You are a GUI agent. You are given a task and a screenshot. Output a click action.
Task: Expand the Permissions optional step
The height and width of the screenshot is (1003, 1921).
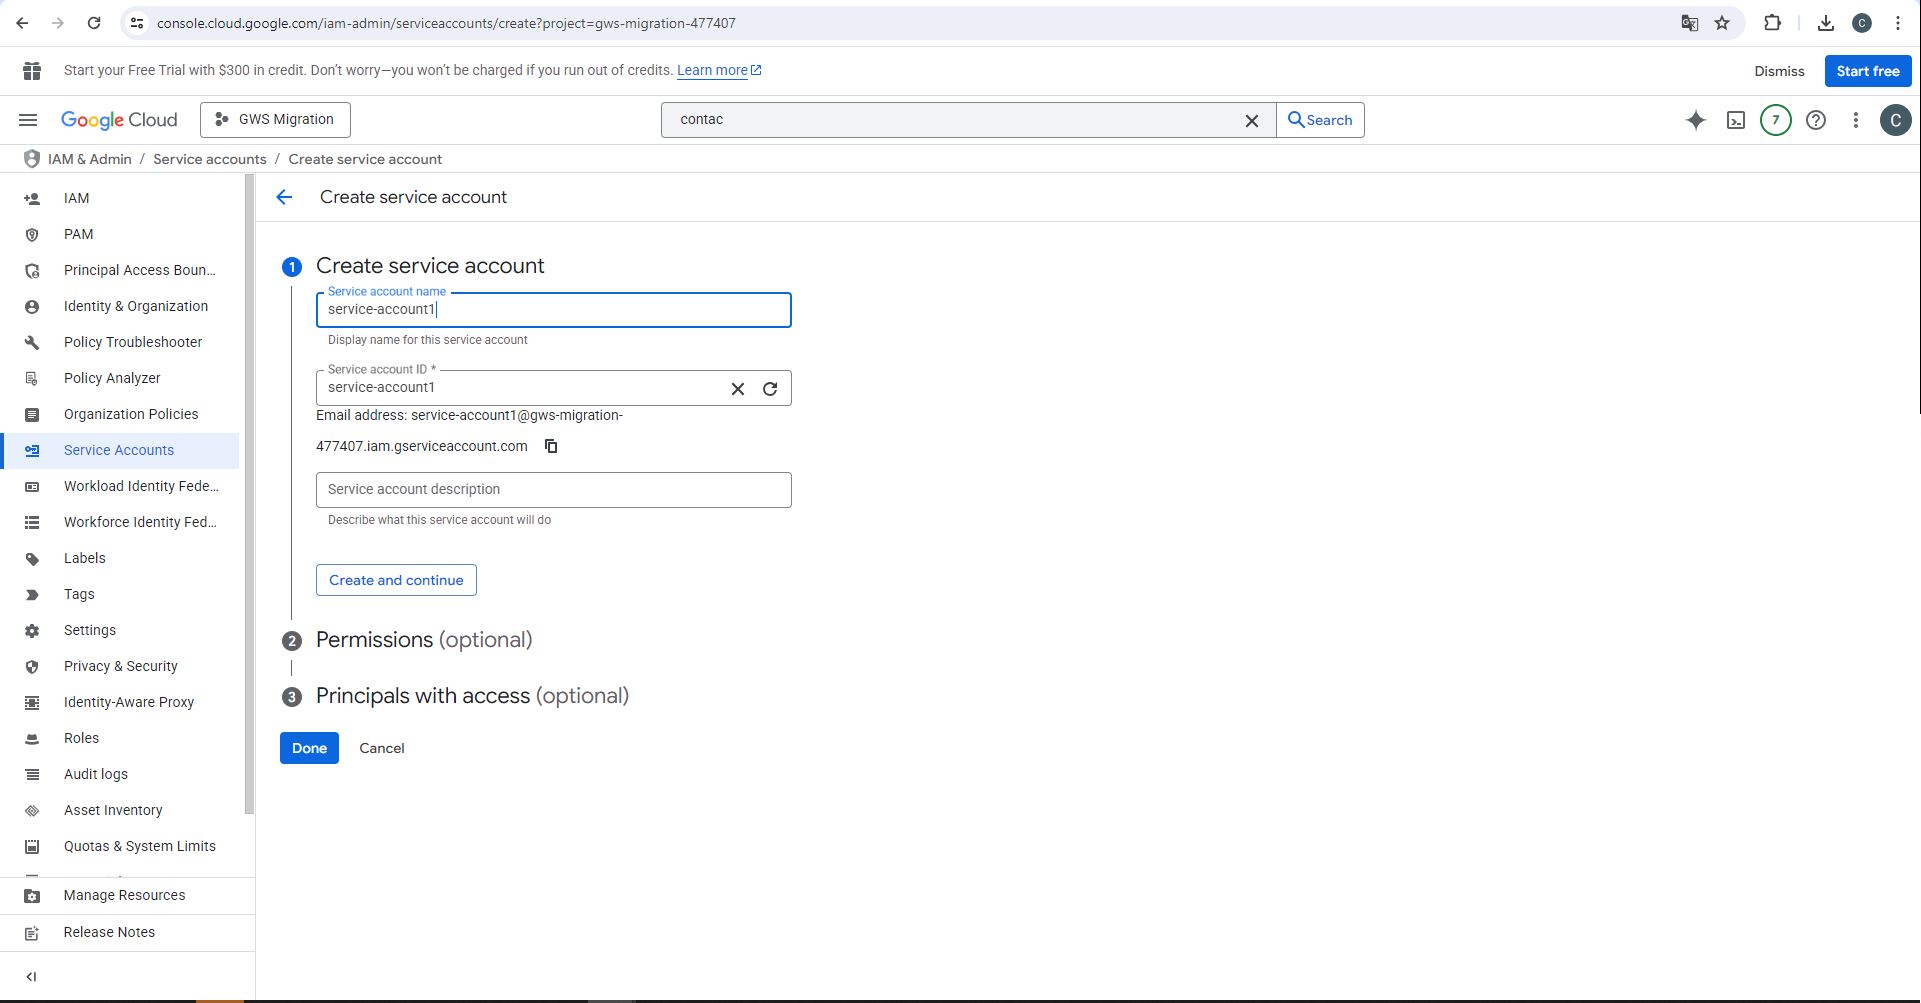(423, 640)
